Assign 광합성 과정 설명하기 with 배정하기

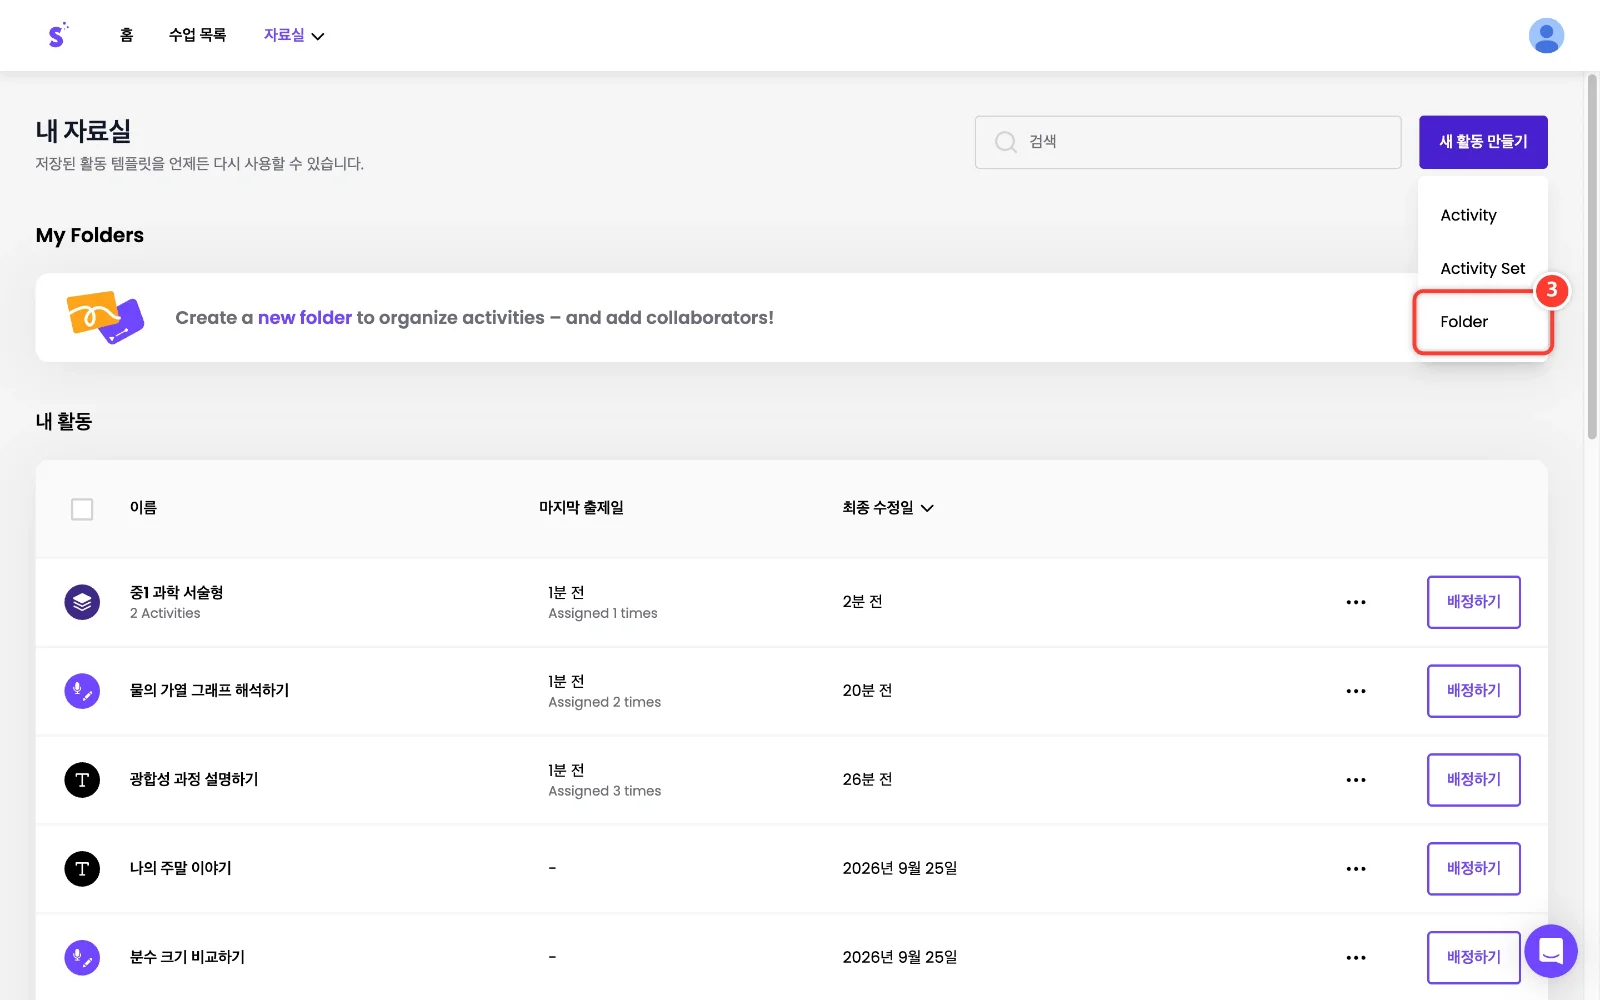pyautogui.click(x=1474, y=780)
